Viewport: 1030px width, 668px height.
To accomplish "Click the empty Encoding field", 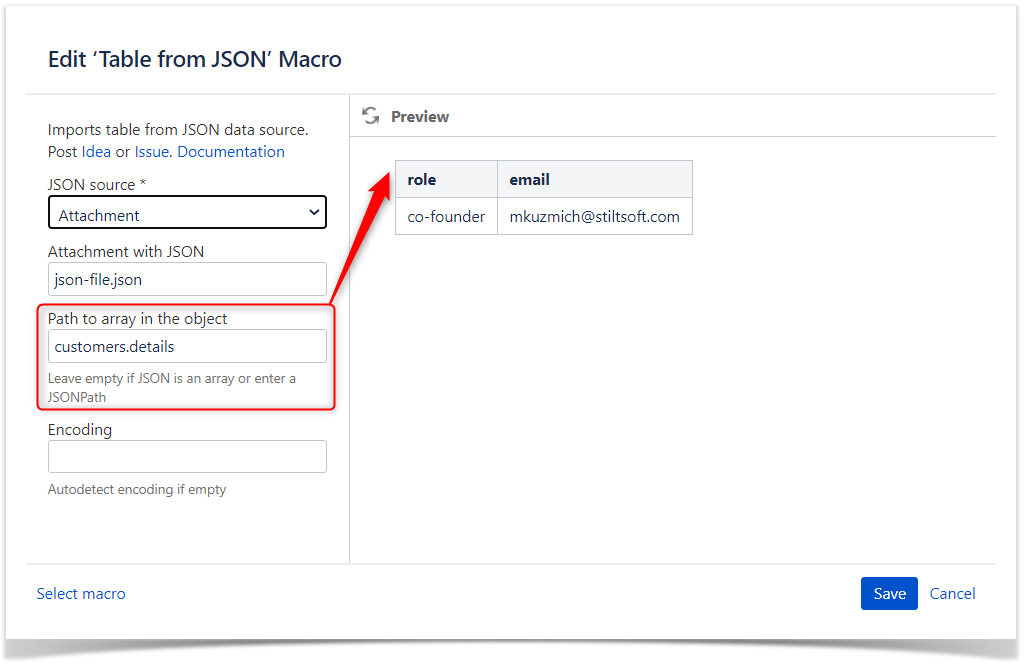I will click(x=187, y=456).
